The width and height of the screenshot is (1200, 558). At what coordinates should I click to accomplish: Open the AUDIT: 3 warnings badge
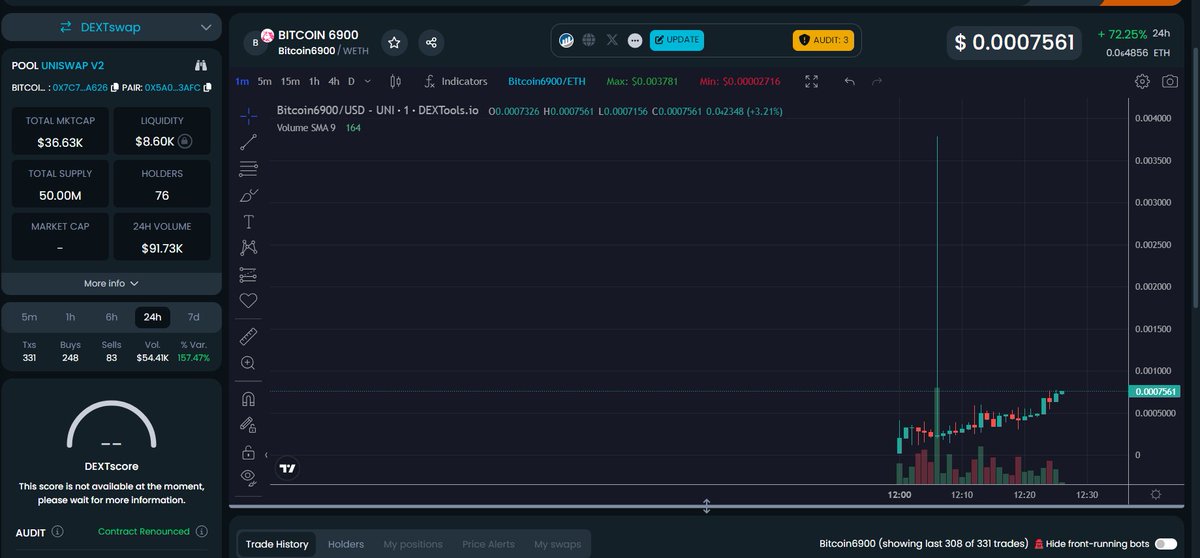tap(824, 40)
